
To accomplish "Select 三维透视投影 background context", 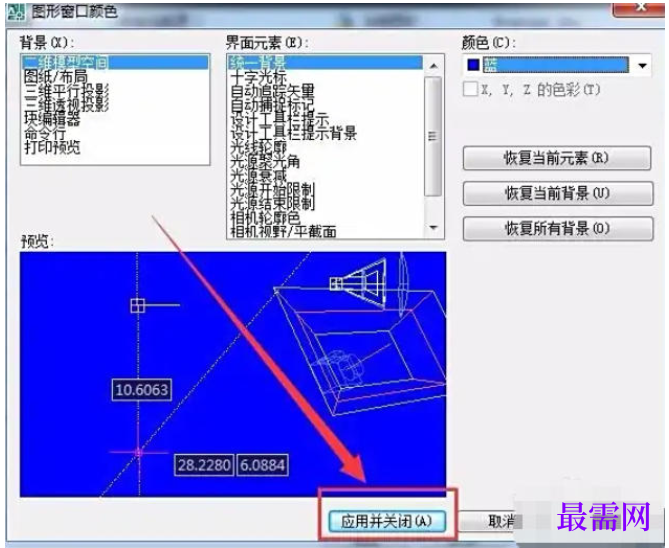I will [66, 105].
